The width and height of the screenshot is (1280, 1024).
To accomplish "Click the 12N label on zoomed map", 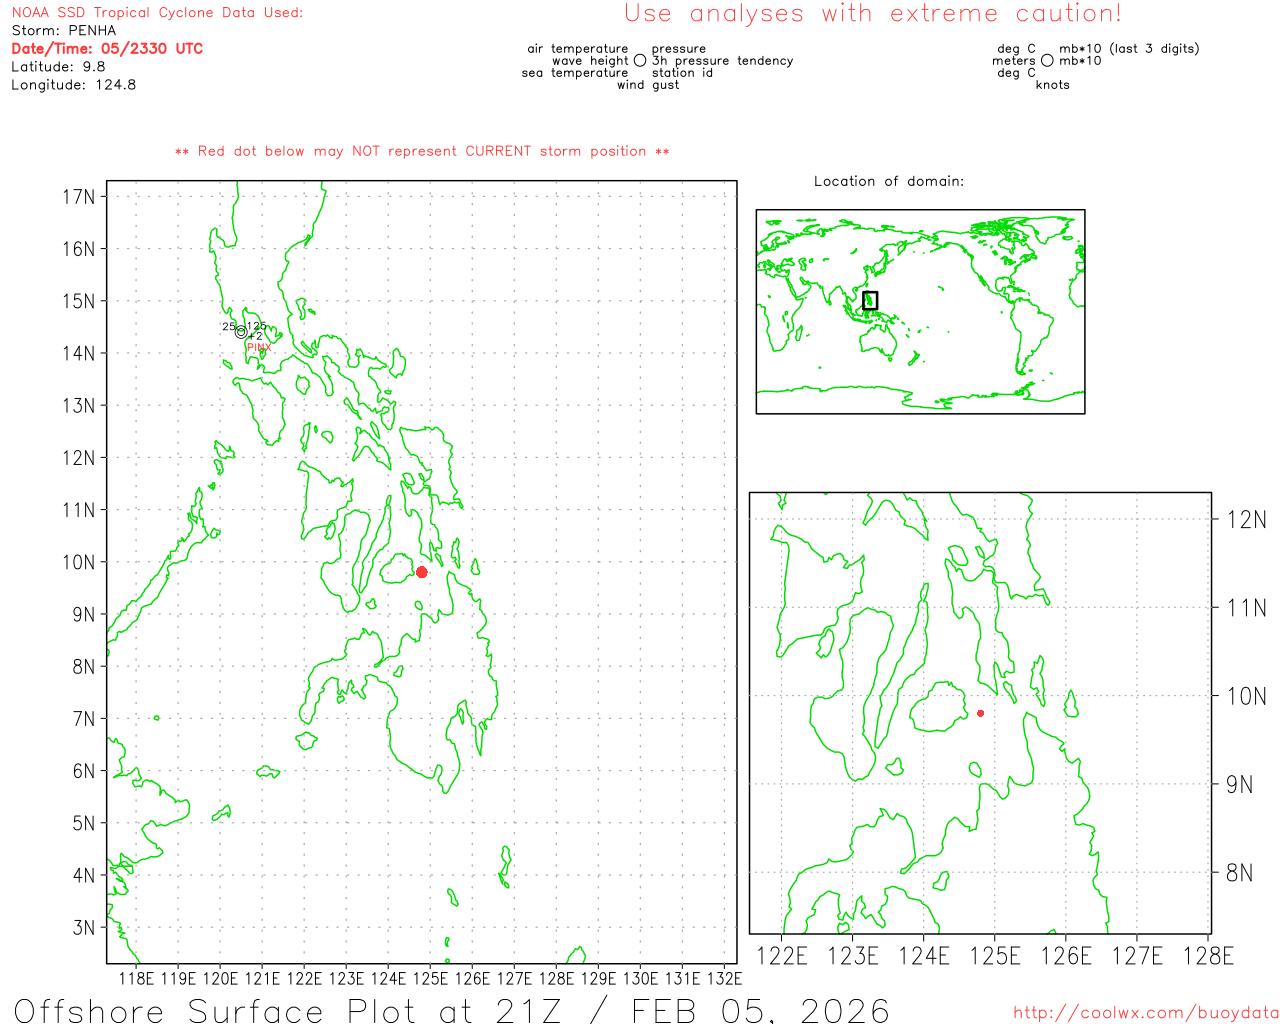I will [1246, 519].
